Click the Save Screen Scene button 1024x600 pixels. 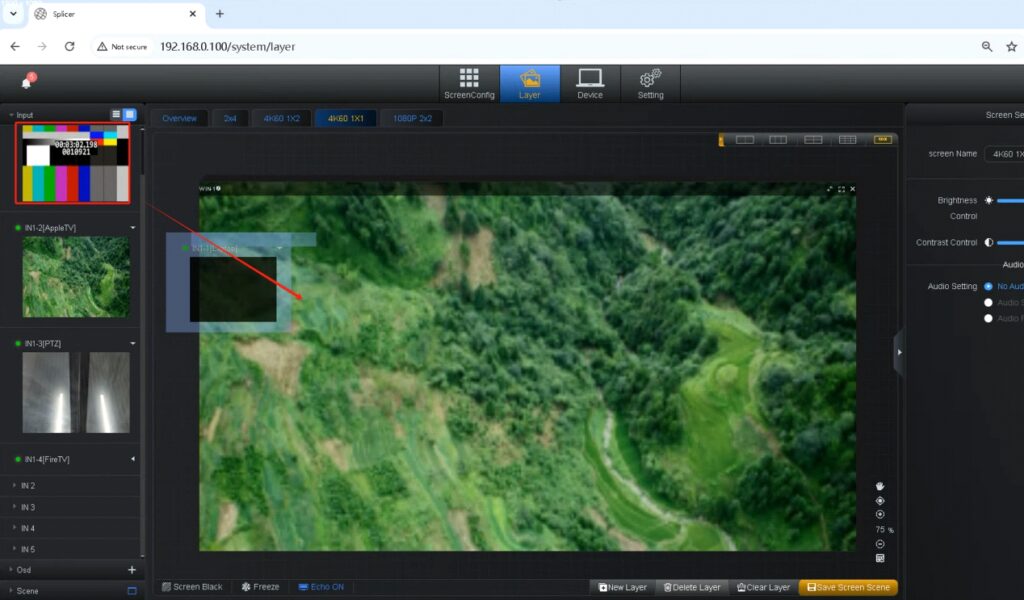pyautogui.click(x=848, y=588)
